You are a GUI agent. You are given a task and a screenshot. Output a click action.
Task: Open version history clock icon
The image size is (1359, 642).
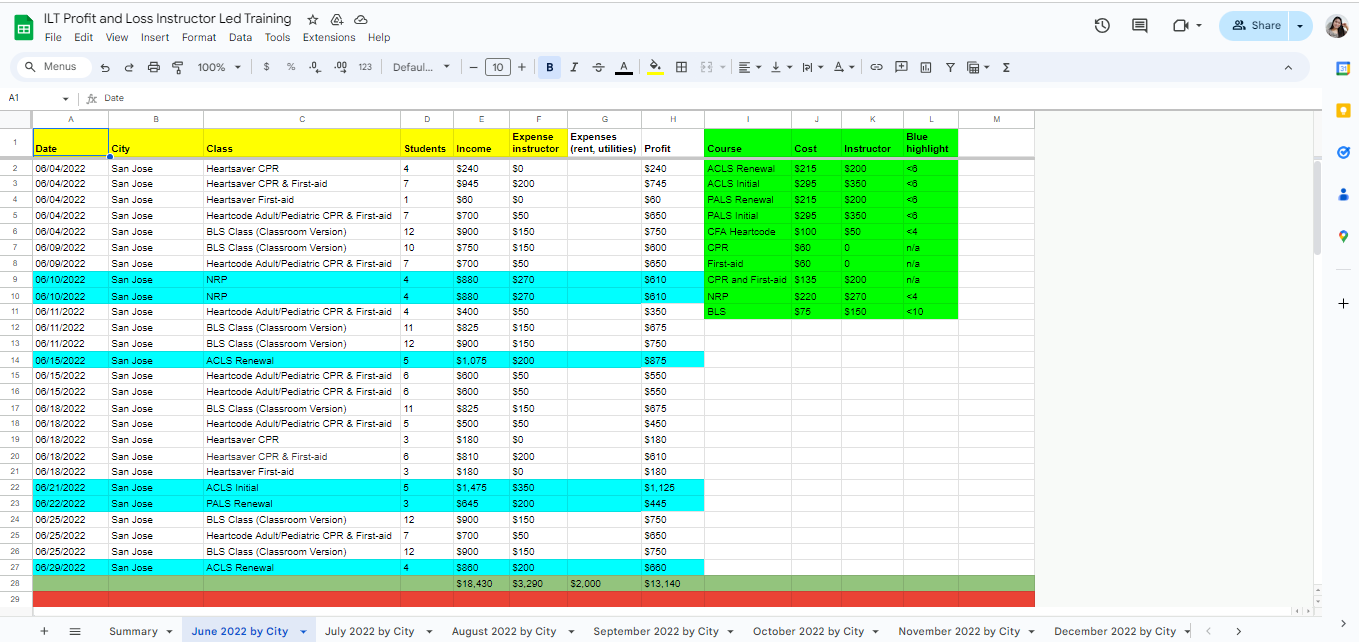tap(1102, 25)
